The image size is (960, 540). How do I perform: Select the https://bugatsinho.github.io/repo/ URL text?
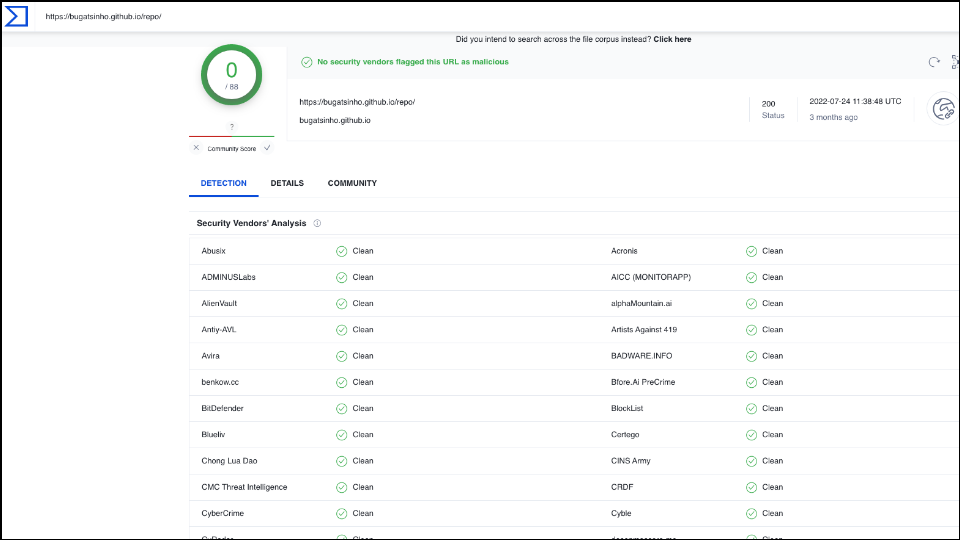(x=357, y=102)
